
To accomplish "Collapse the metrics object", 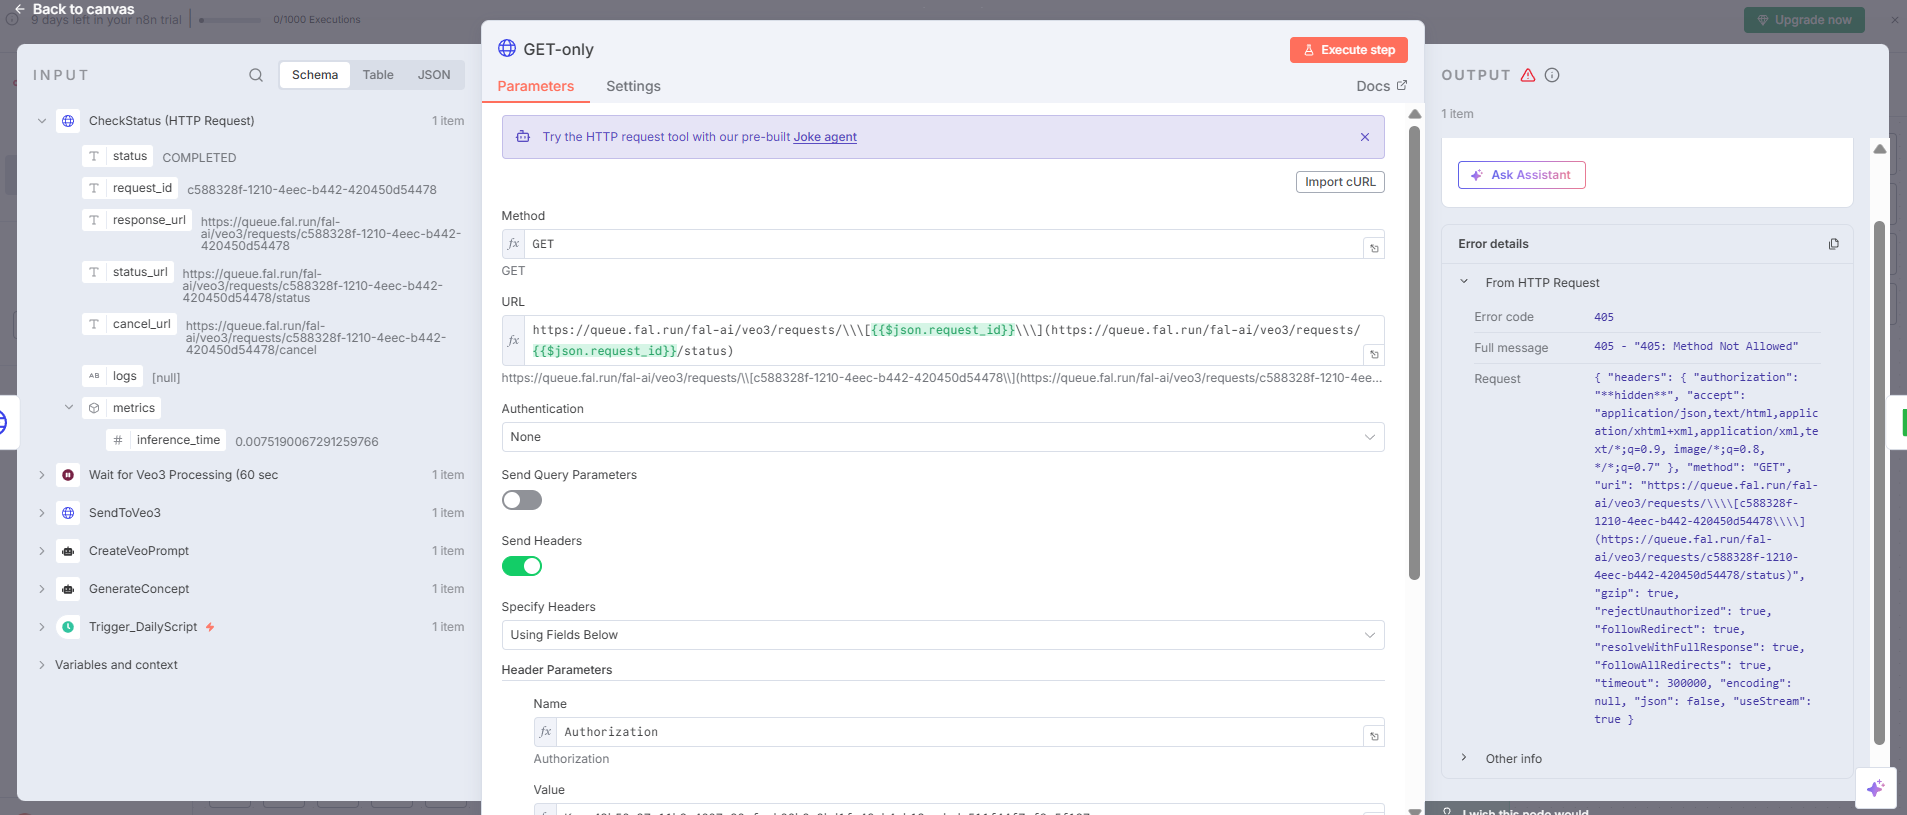I will point(69,407).
